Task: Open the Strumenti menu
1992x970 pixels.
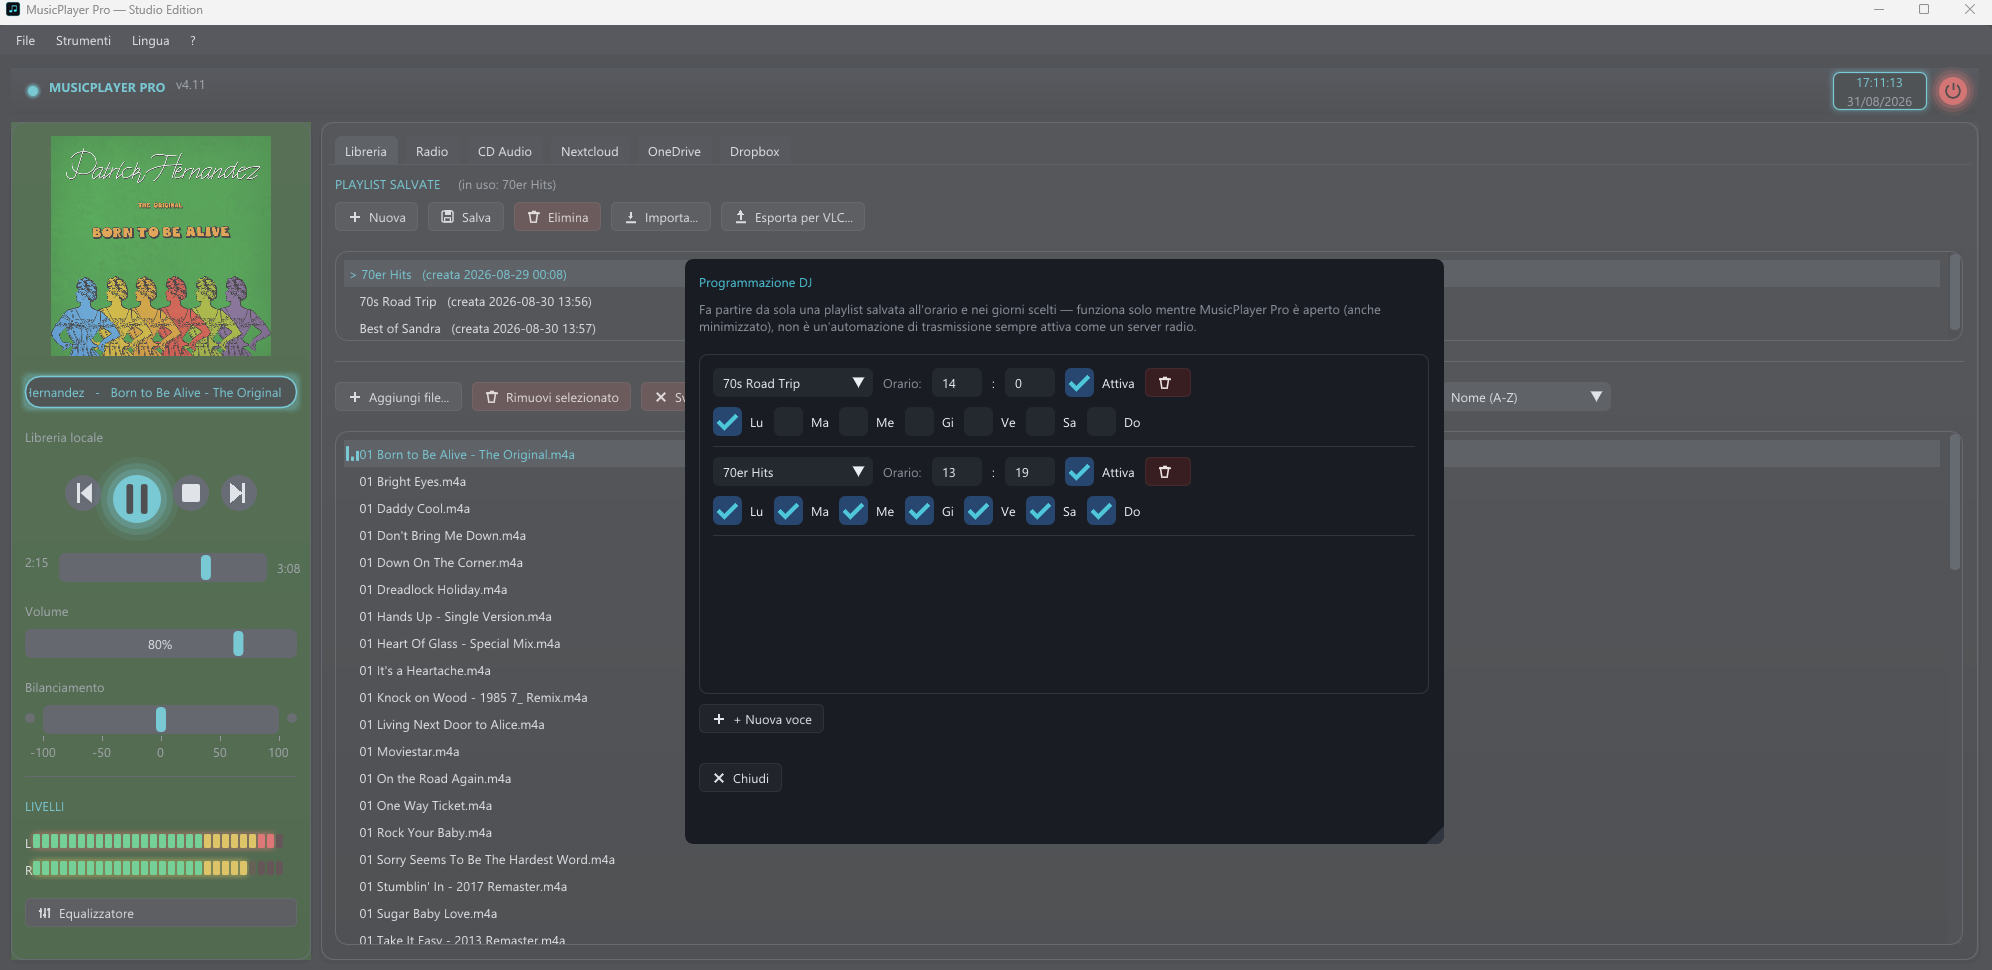Action: coord(83,41)
